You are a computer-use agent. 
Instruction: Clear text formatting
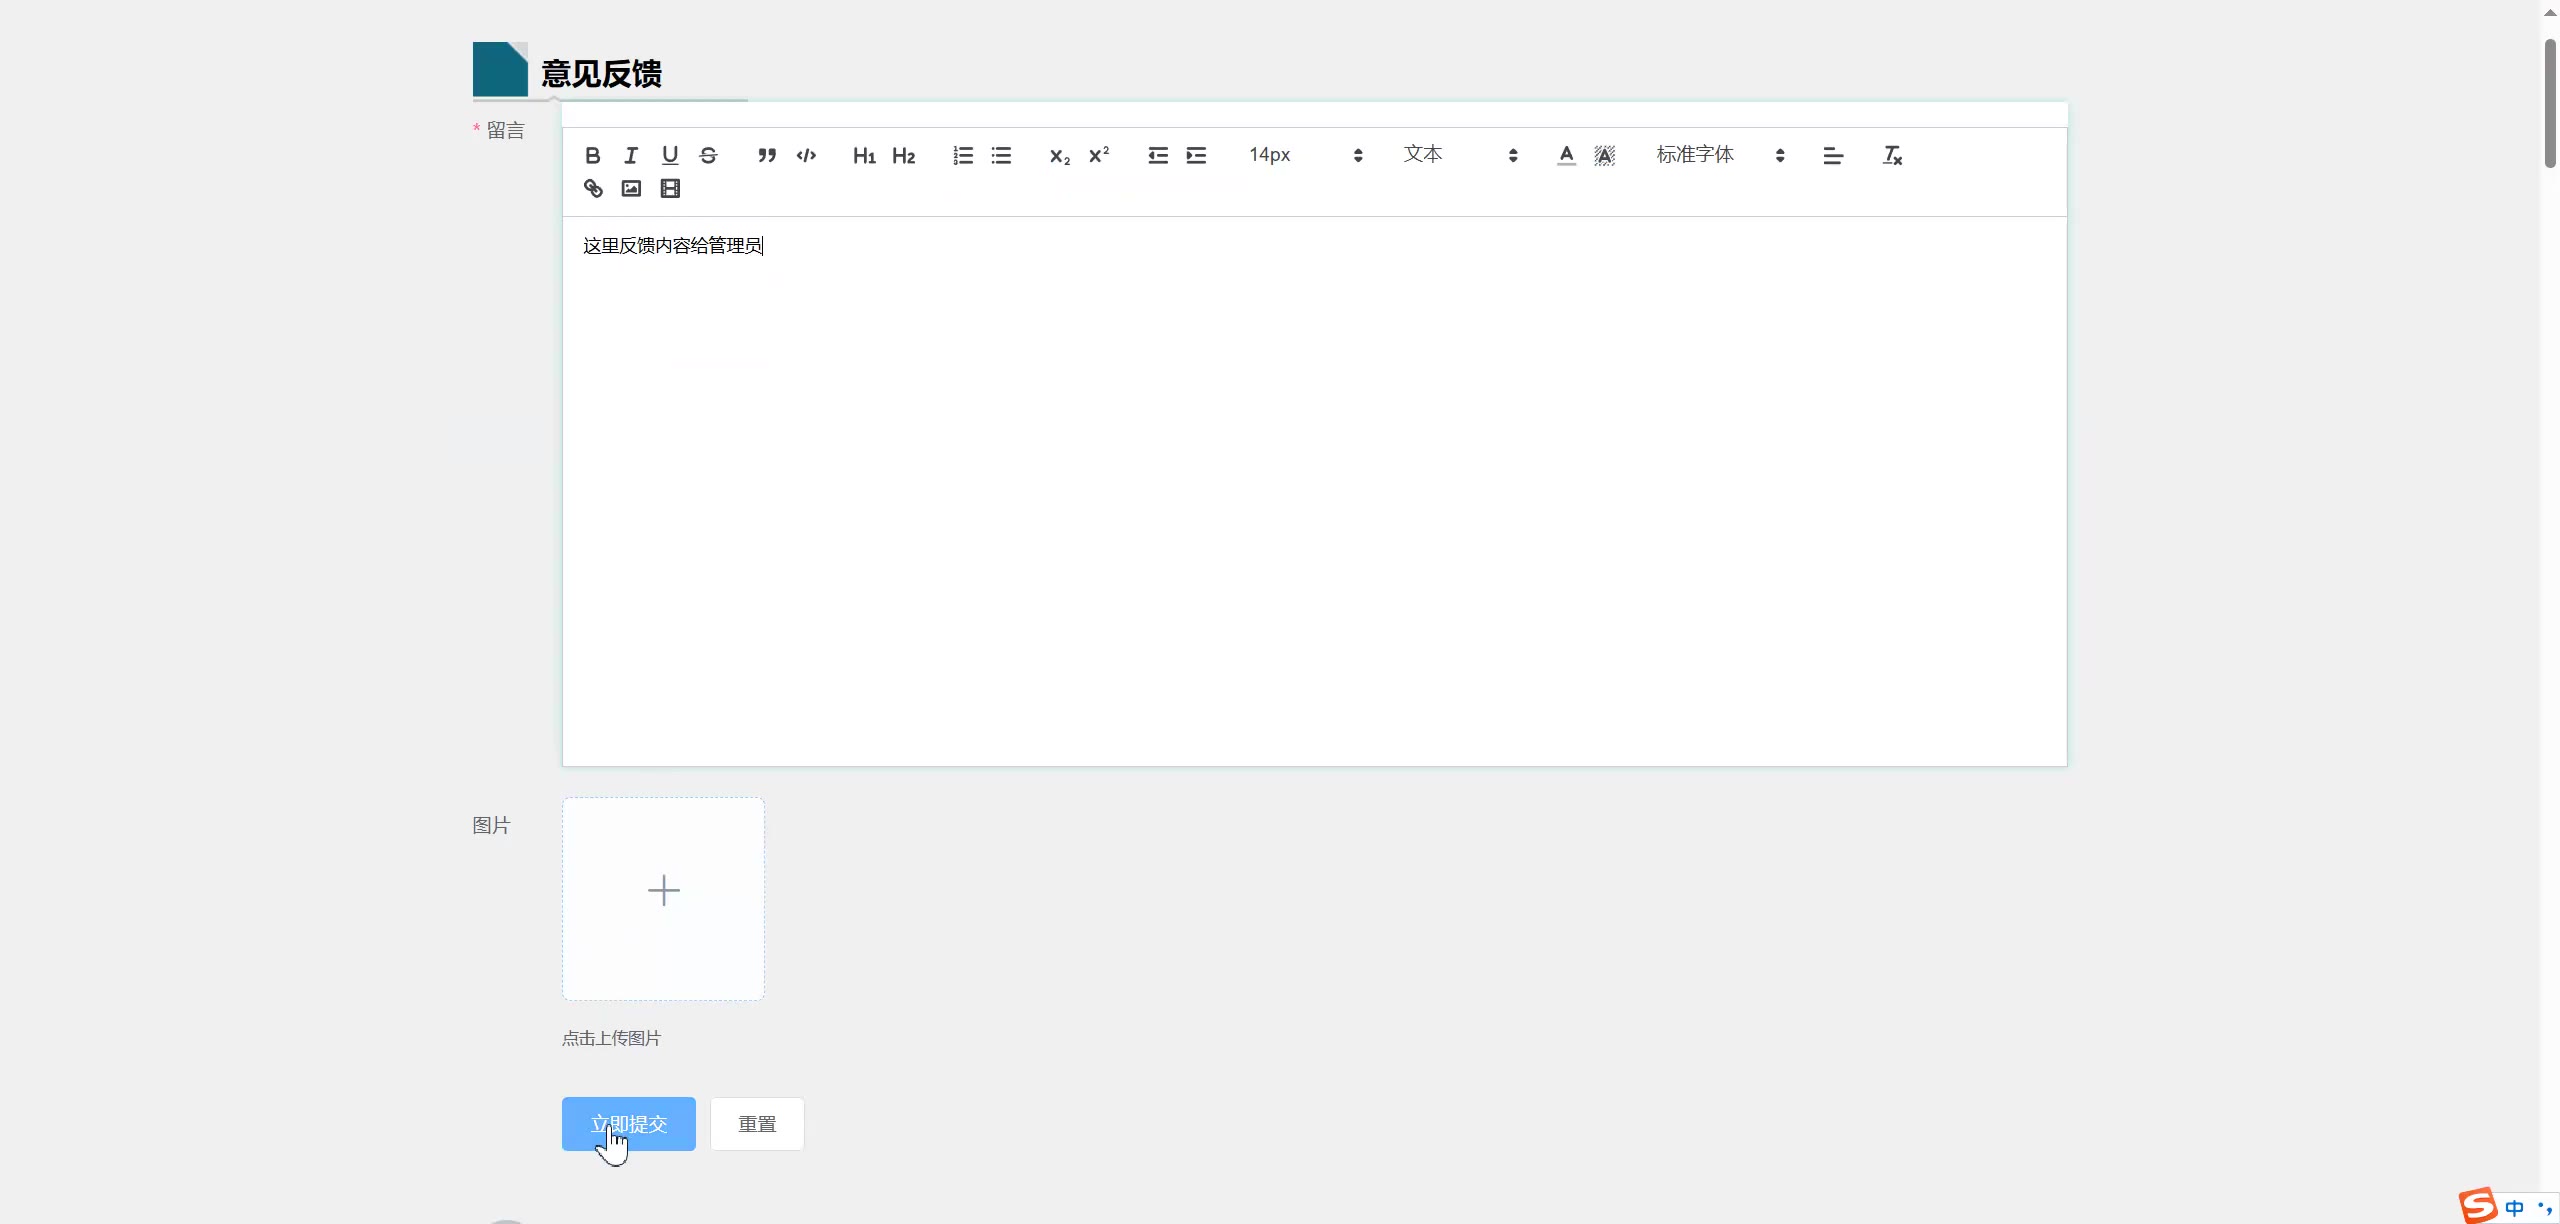[1892, 156]
